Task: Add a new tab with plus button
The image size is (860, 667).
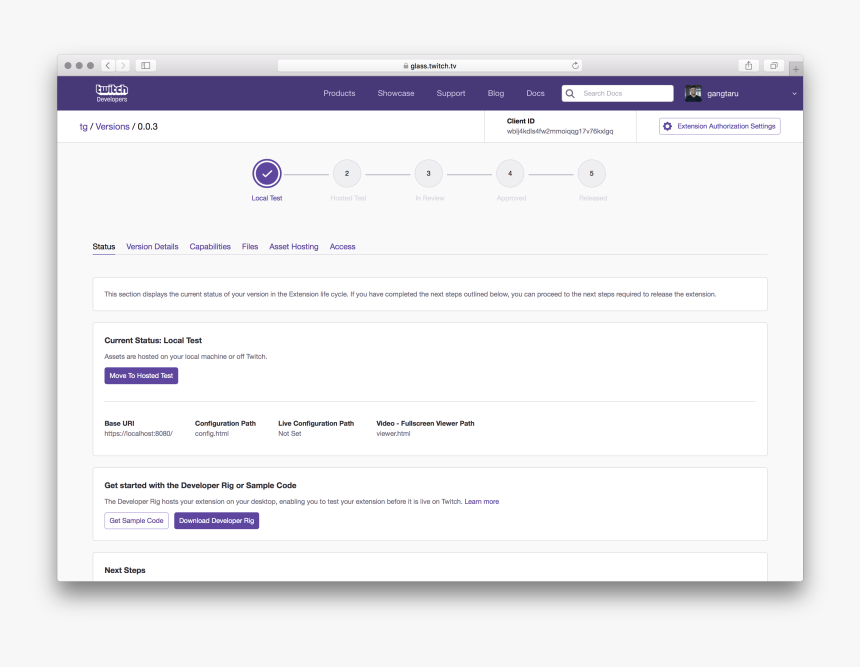Action: coord(796,69)
